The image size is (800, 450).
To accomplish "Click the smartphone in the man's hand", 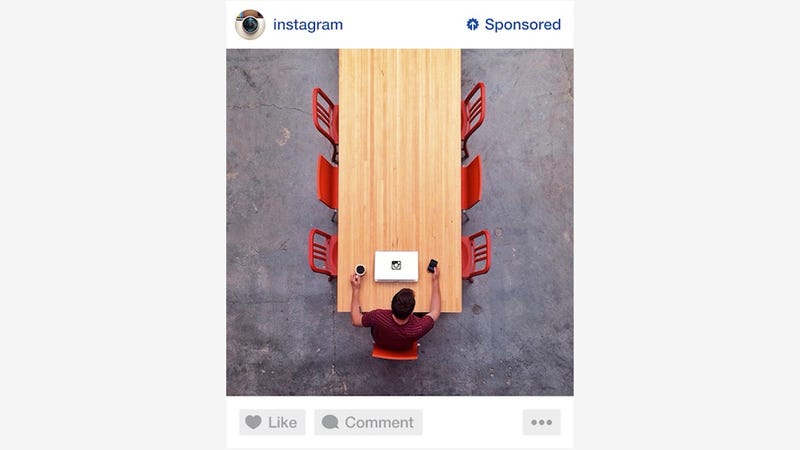I will [x=432, y=265].
